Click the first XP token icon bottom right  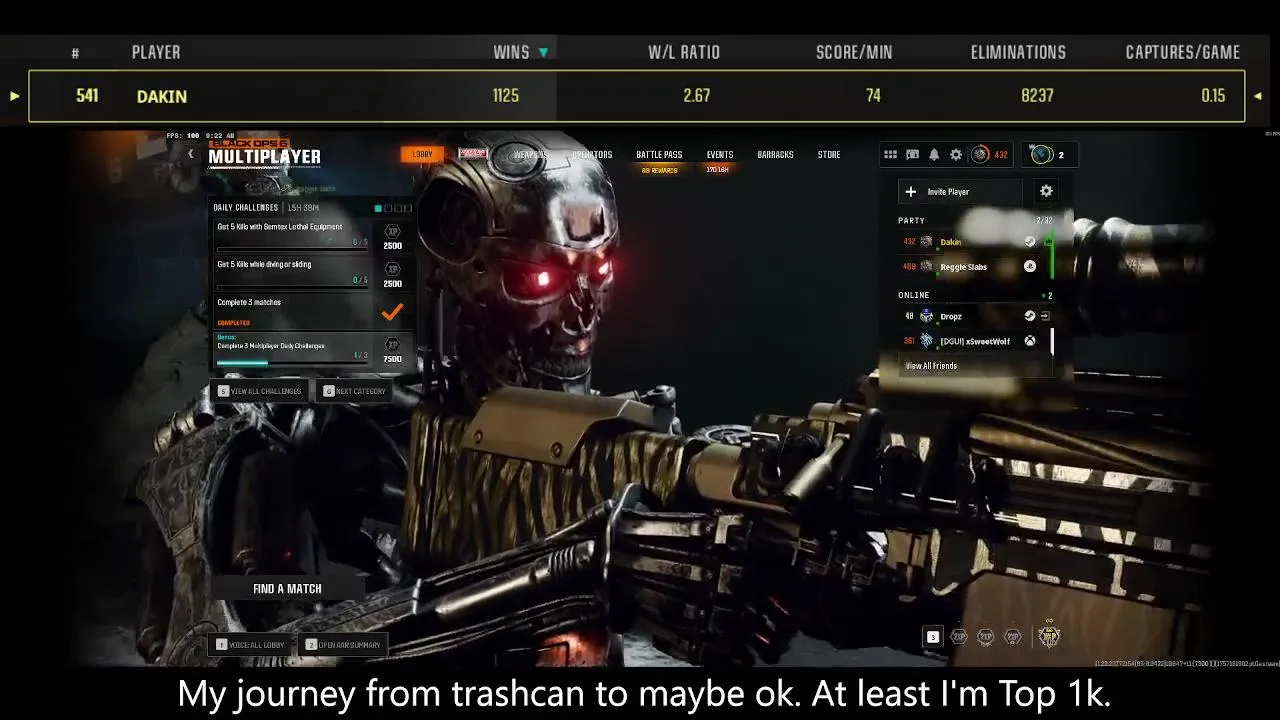pyautogui.click(x=959, y=636)
